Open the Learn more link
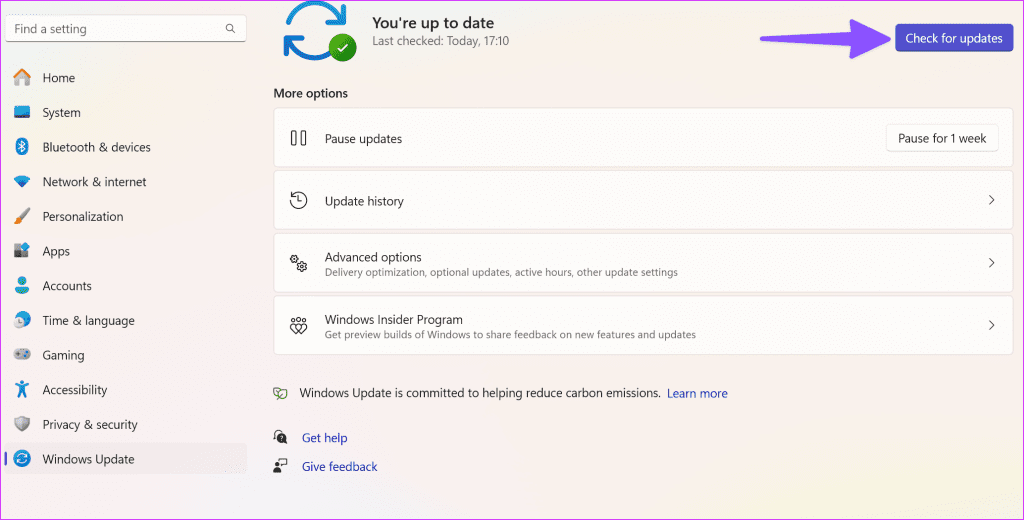This screenshot has width=1024, height=520. point(697,393)
